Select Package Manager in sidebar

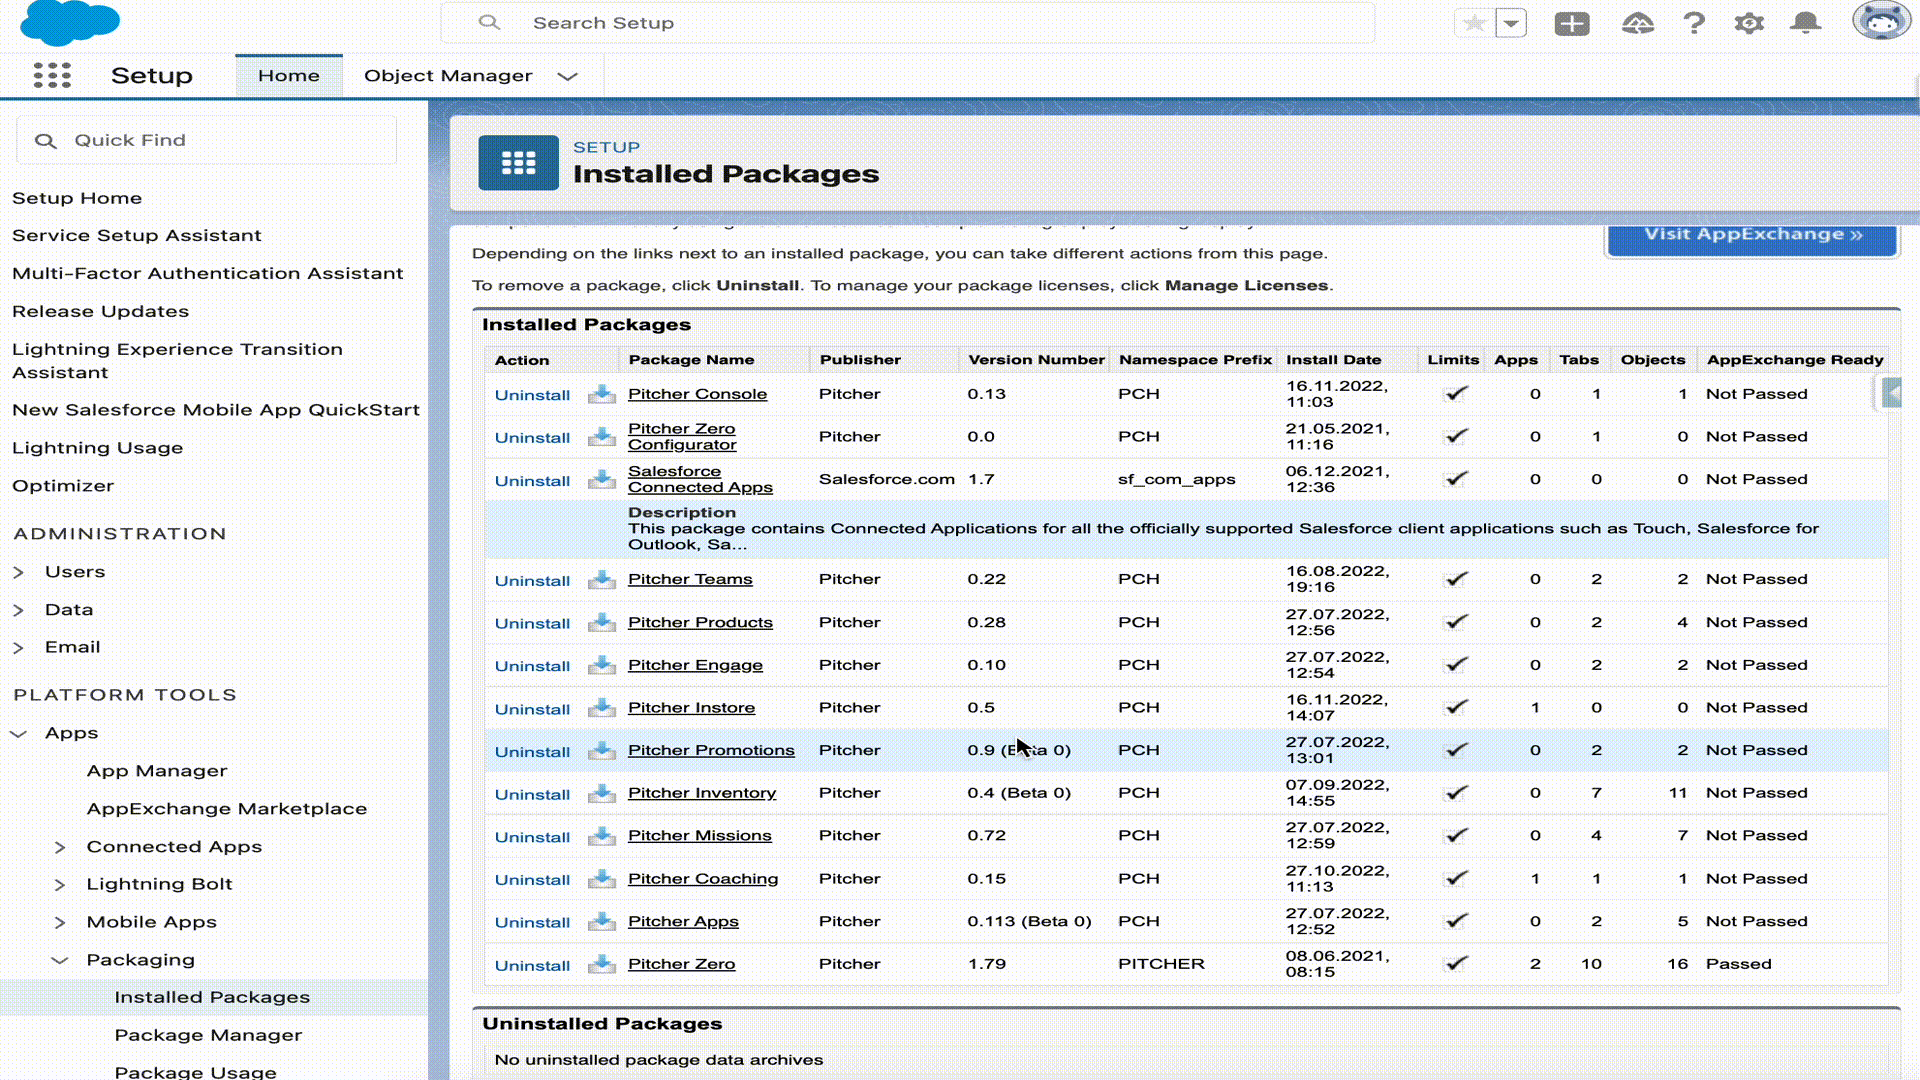[x=208, y=1035]
